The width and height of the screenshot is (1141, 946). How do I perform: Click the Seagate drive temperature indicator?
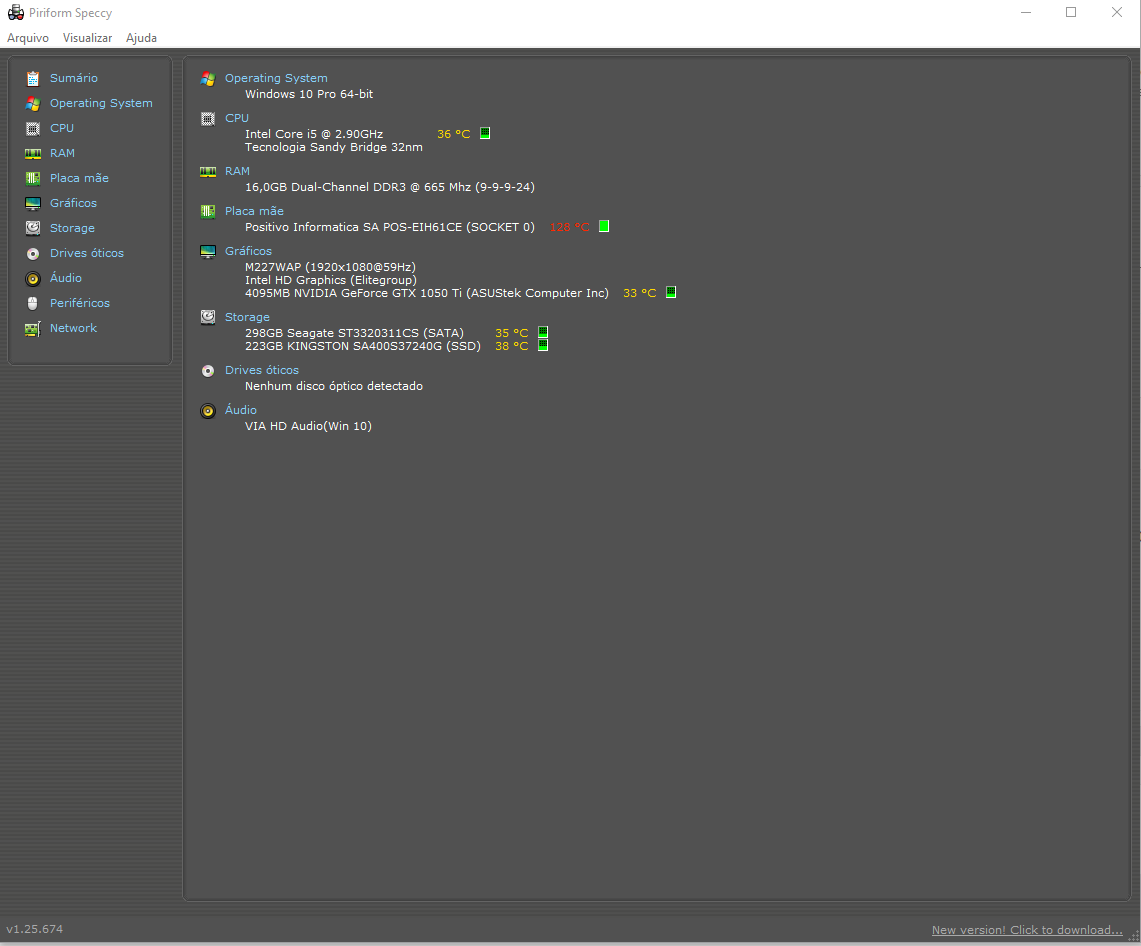(543, 333)
